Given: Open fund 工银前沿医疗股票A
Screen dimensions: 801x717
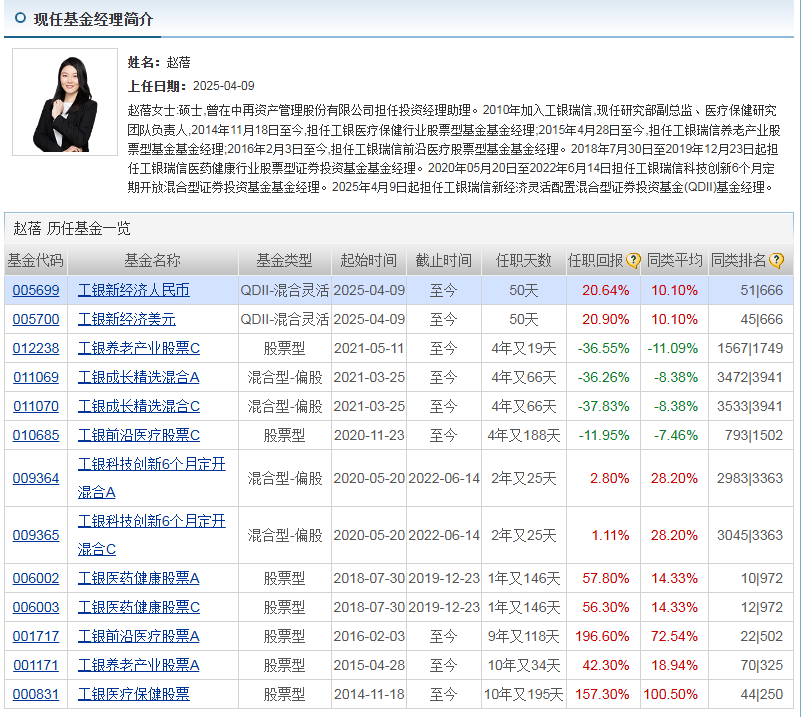Looking at the screenshot, I should point(138,636).
